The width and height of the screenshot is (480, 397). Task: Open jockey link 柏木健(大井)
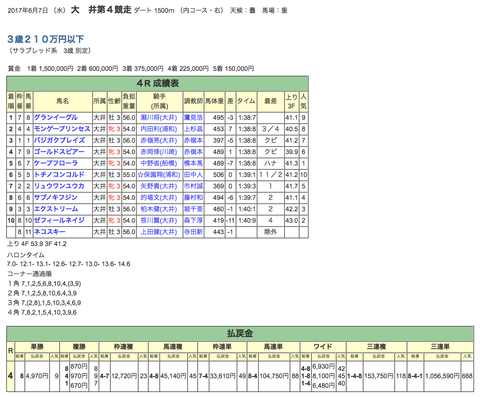click(159, 209)
